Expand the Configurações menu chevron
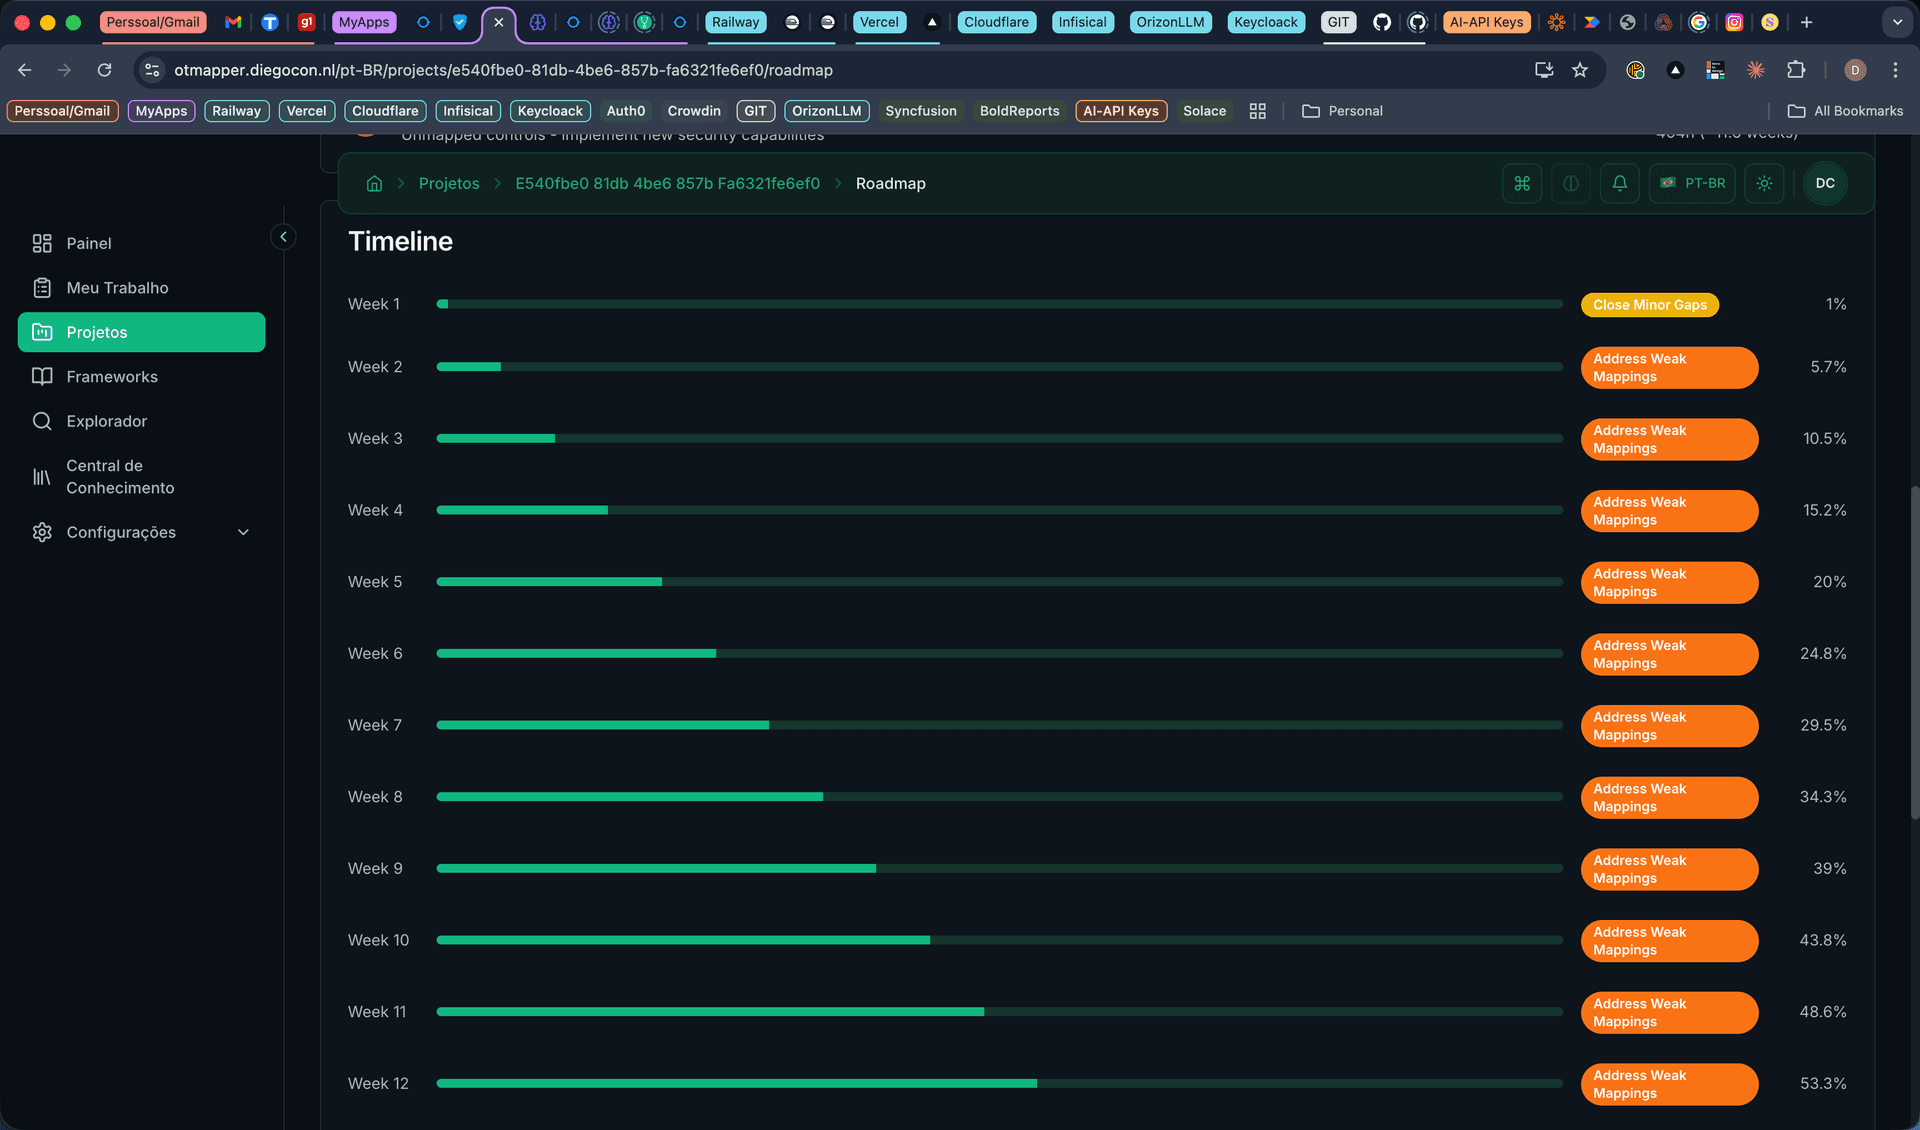 pyautogui.click(x=243, y=532)
